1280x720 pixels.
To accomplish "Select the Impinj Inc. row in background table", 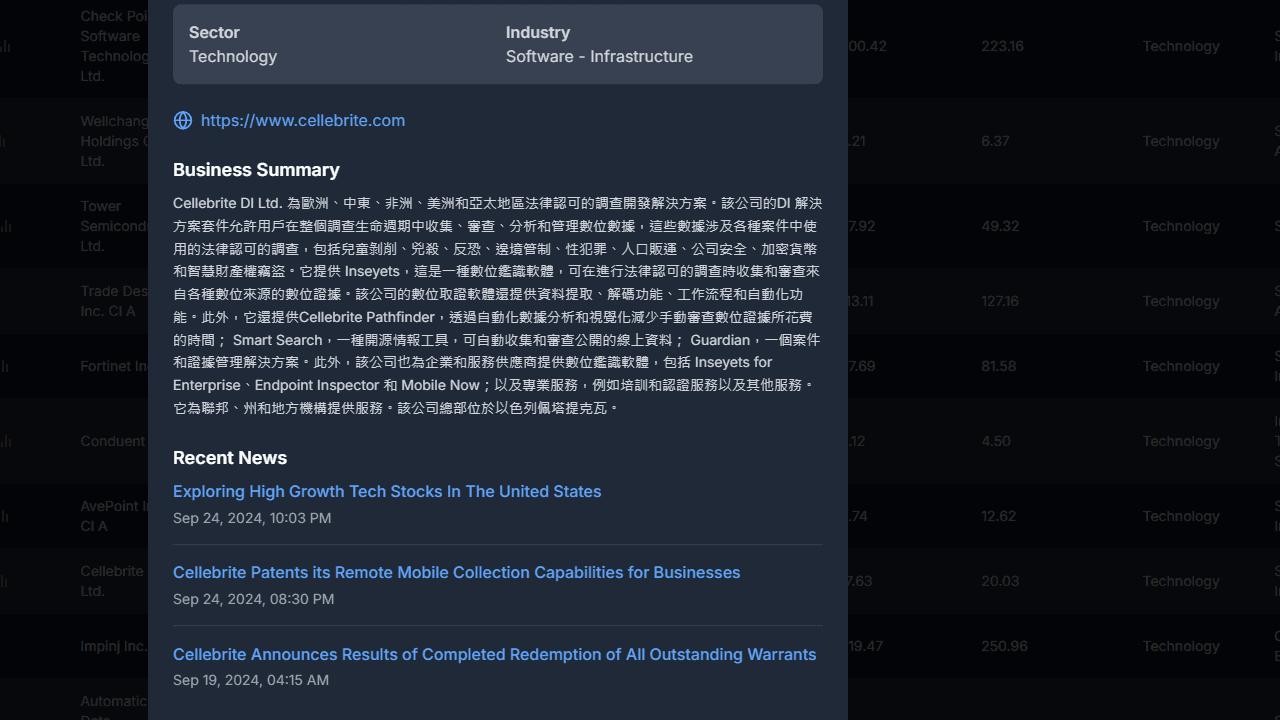I will coord(640,646).
